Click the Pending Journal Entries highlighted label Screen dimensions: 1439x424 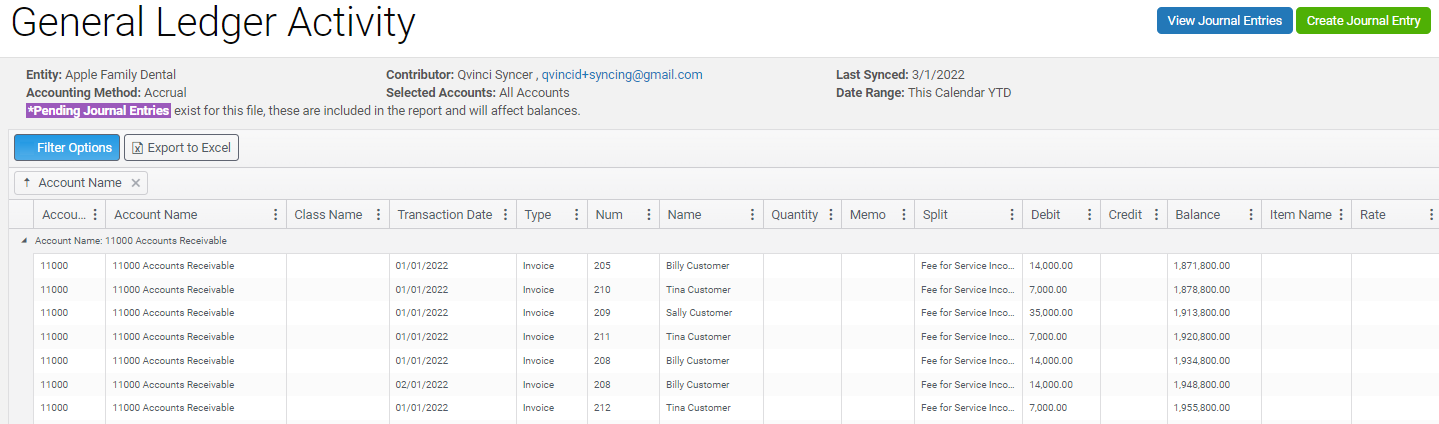(x=98, y=111)
